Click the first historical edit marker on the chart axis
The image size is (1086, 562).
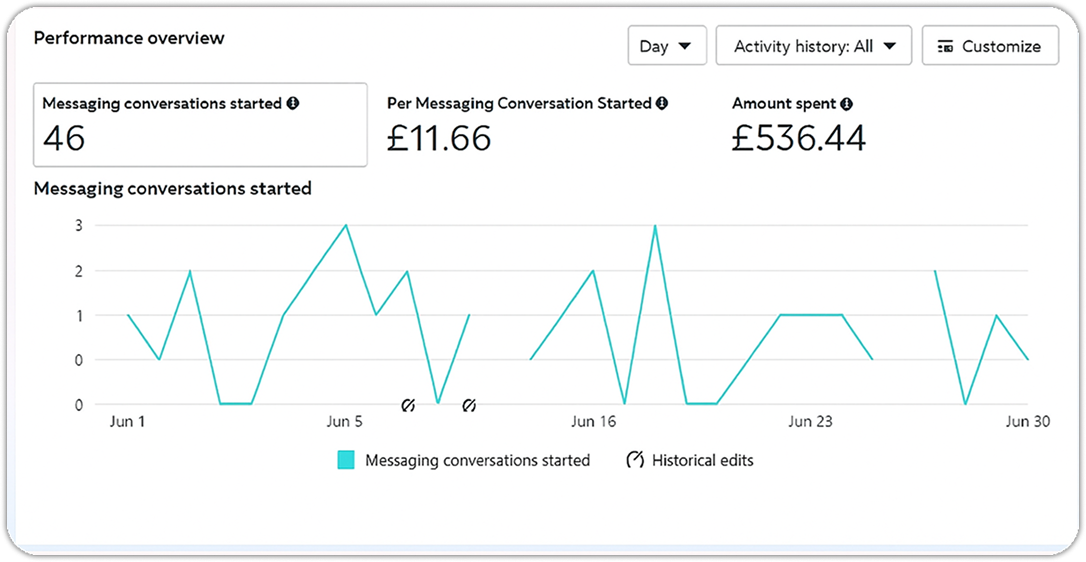[x=408, y=405]
